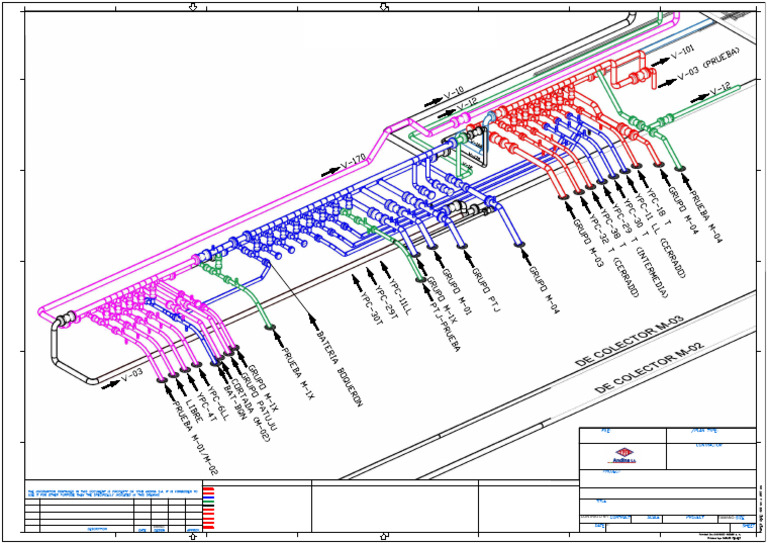Select the YPC-11 LL (CERRADO) label

(660, 237)
